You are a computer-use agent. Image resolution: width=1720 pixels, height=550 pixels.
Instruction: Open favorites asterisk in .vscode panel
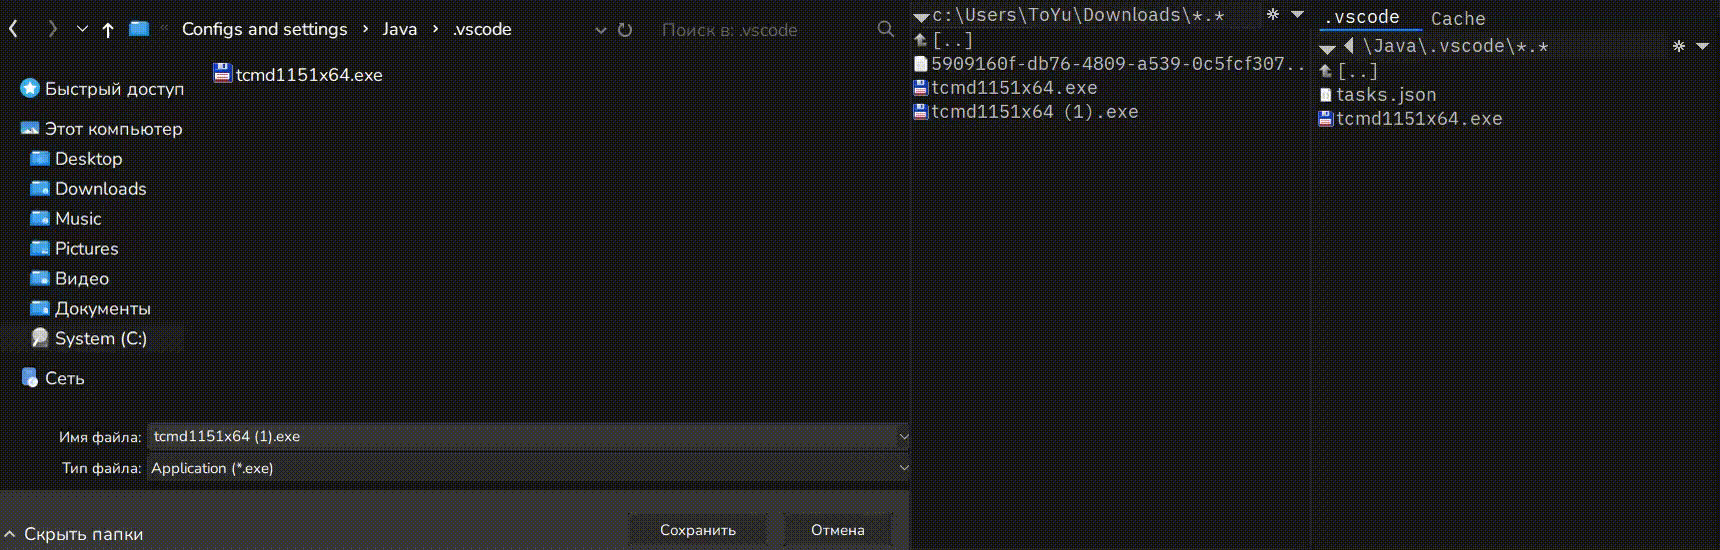point(1679,46)
